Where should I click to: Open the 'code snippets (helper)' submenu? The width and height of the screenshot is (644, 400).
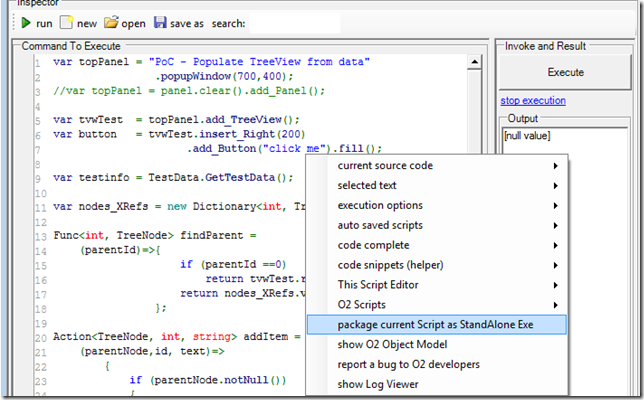click(437, 265)
